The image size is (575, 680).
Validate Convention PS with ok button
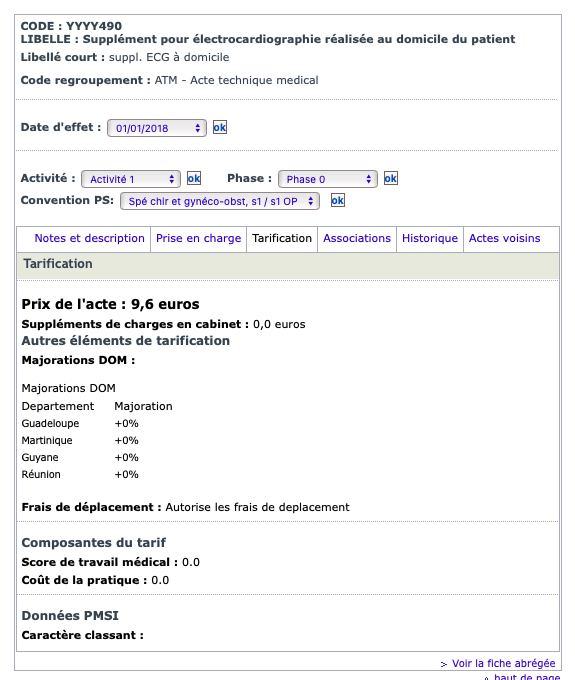[338, 200]
